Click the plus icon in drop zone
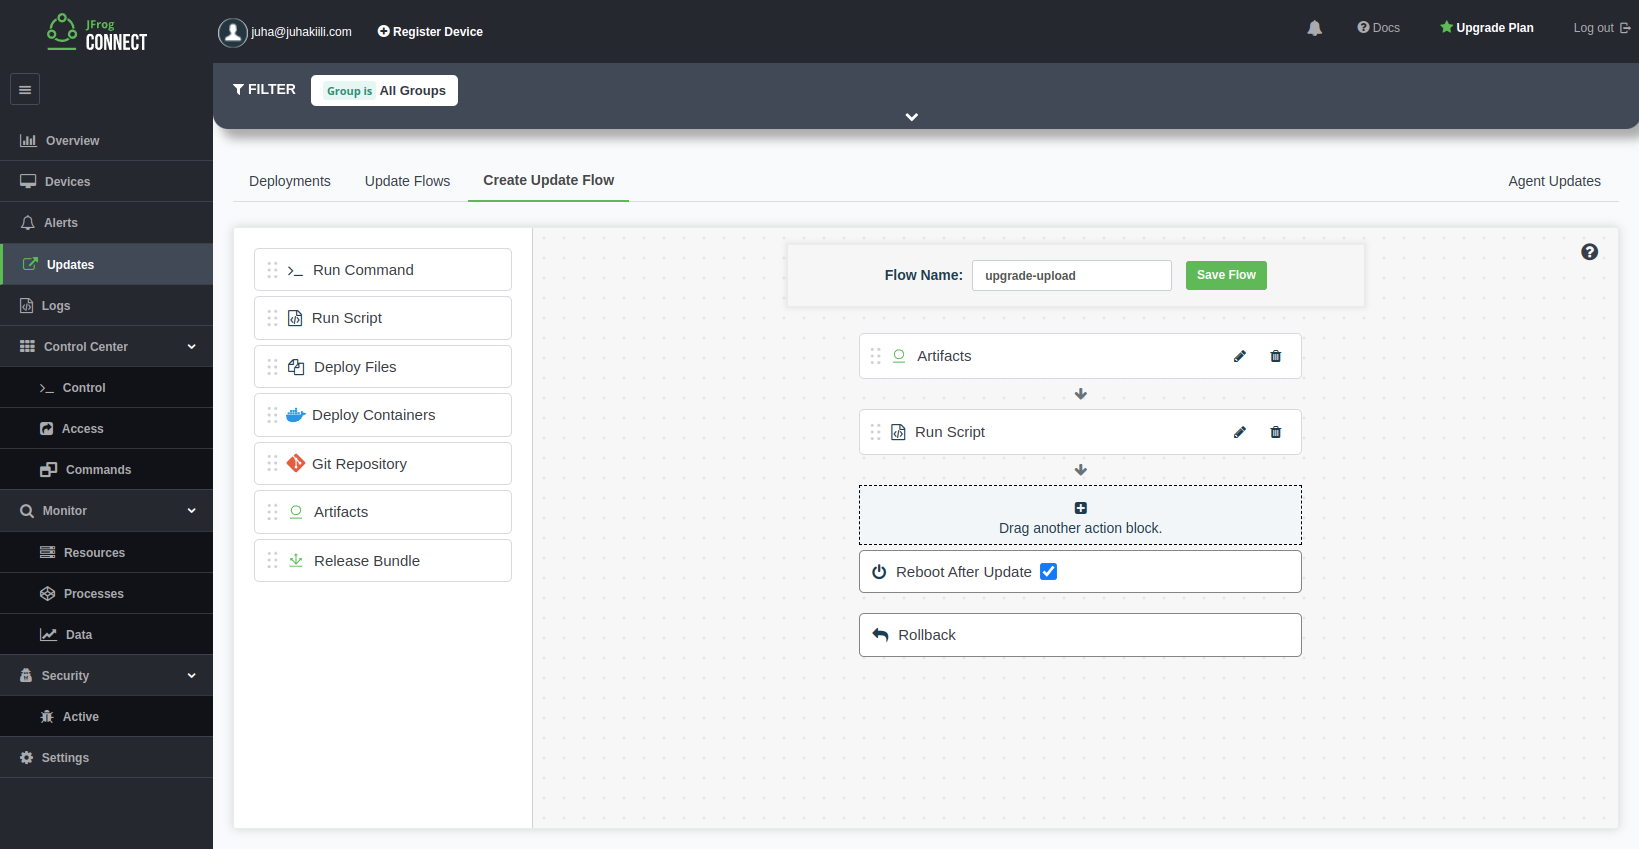The width and height of the screenshot is (1639, 849). [x=1080, y=508]
